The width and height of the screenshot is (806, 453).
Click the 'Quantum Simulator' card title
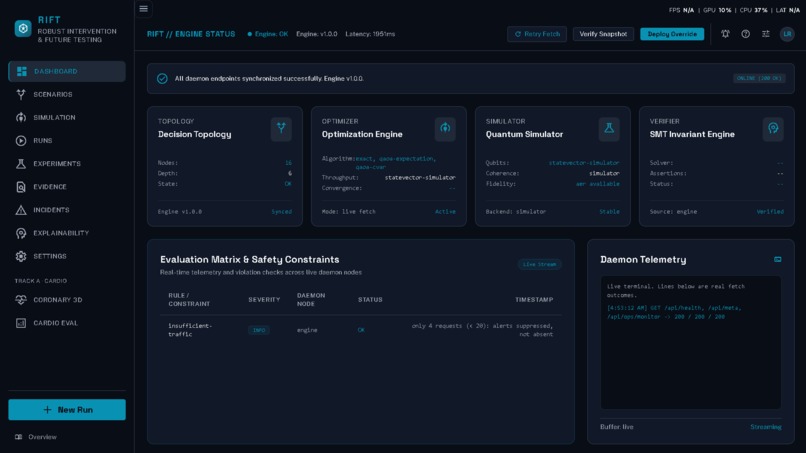pyautogui.click(x=524, y=134)
